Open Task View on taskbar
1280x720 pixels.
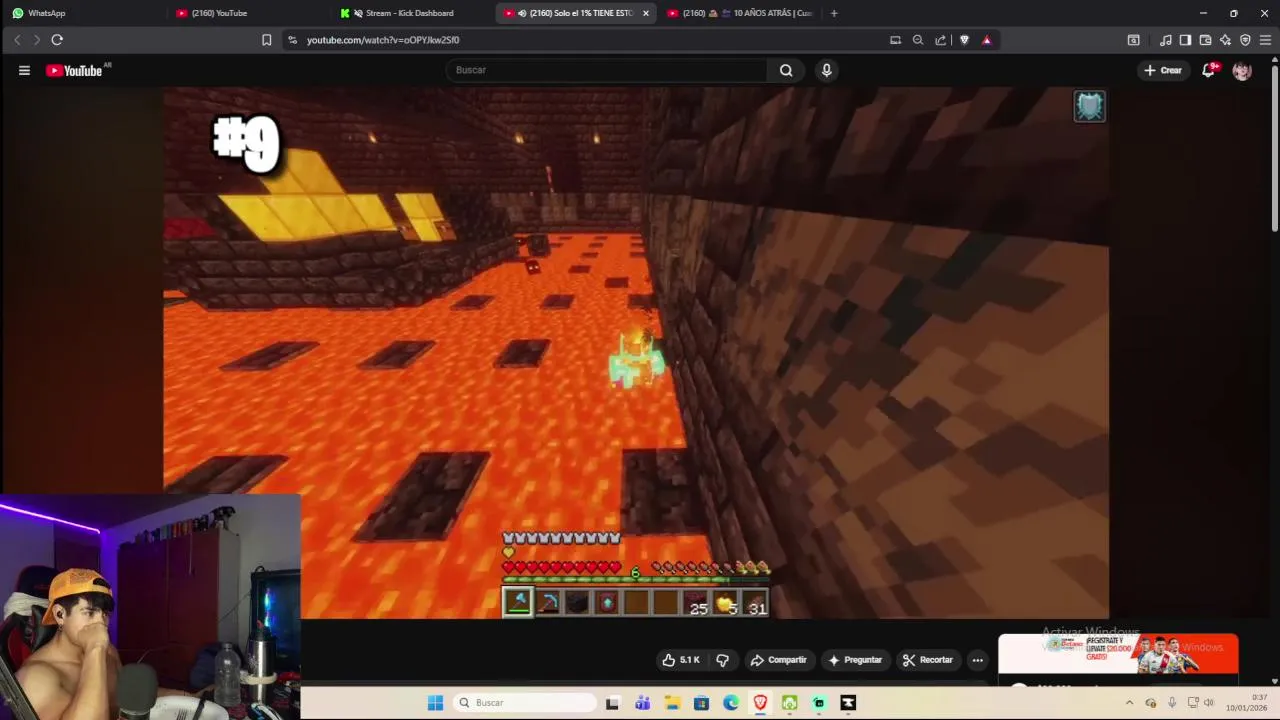click(x=612, y=703)
